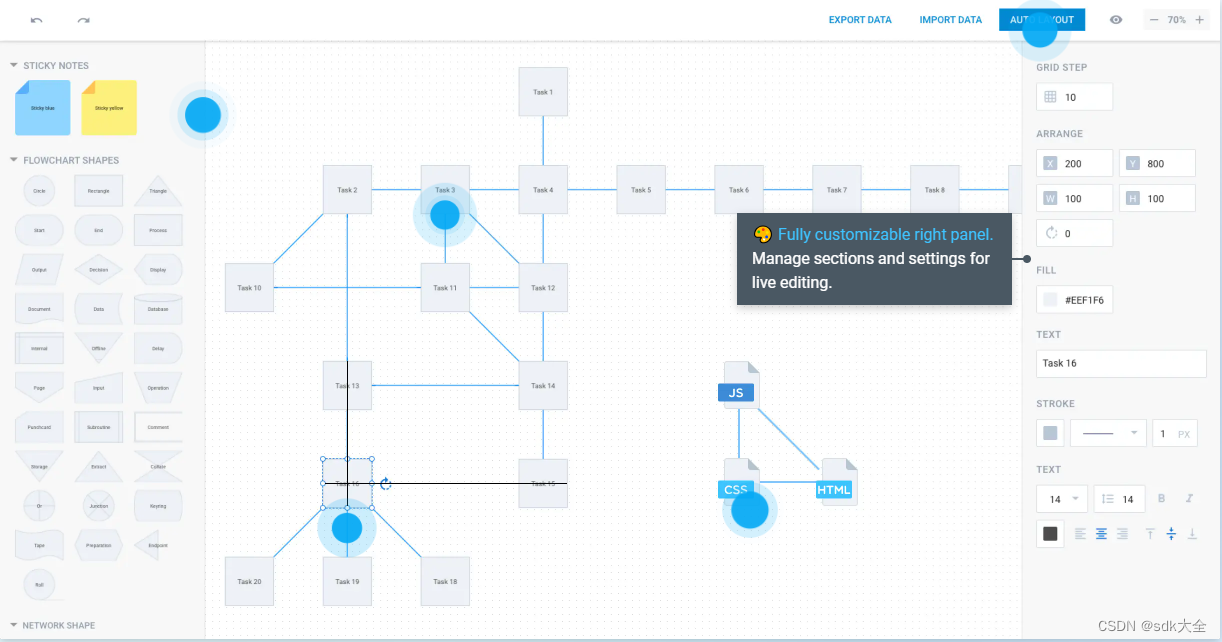
Task: Open the grid step settings icon
Action: click(1048, 96)
